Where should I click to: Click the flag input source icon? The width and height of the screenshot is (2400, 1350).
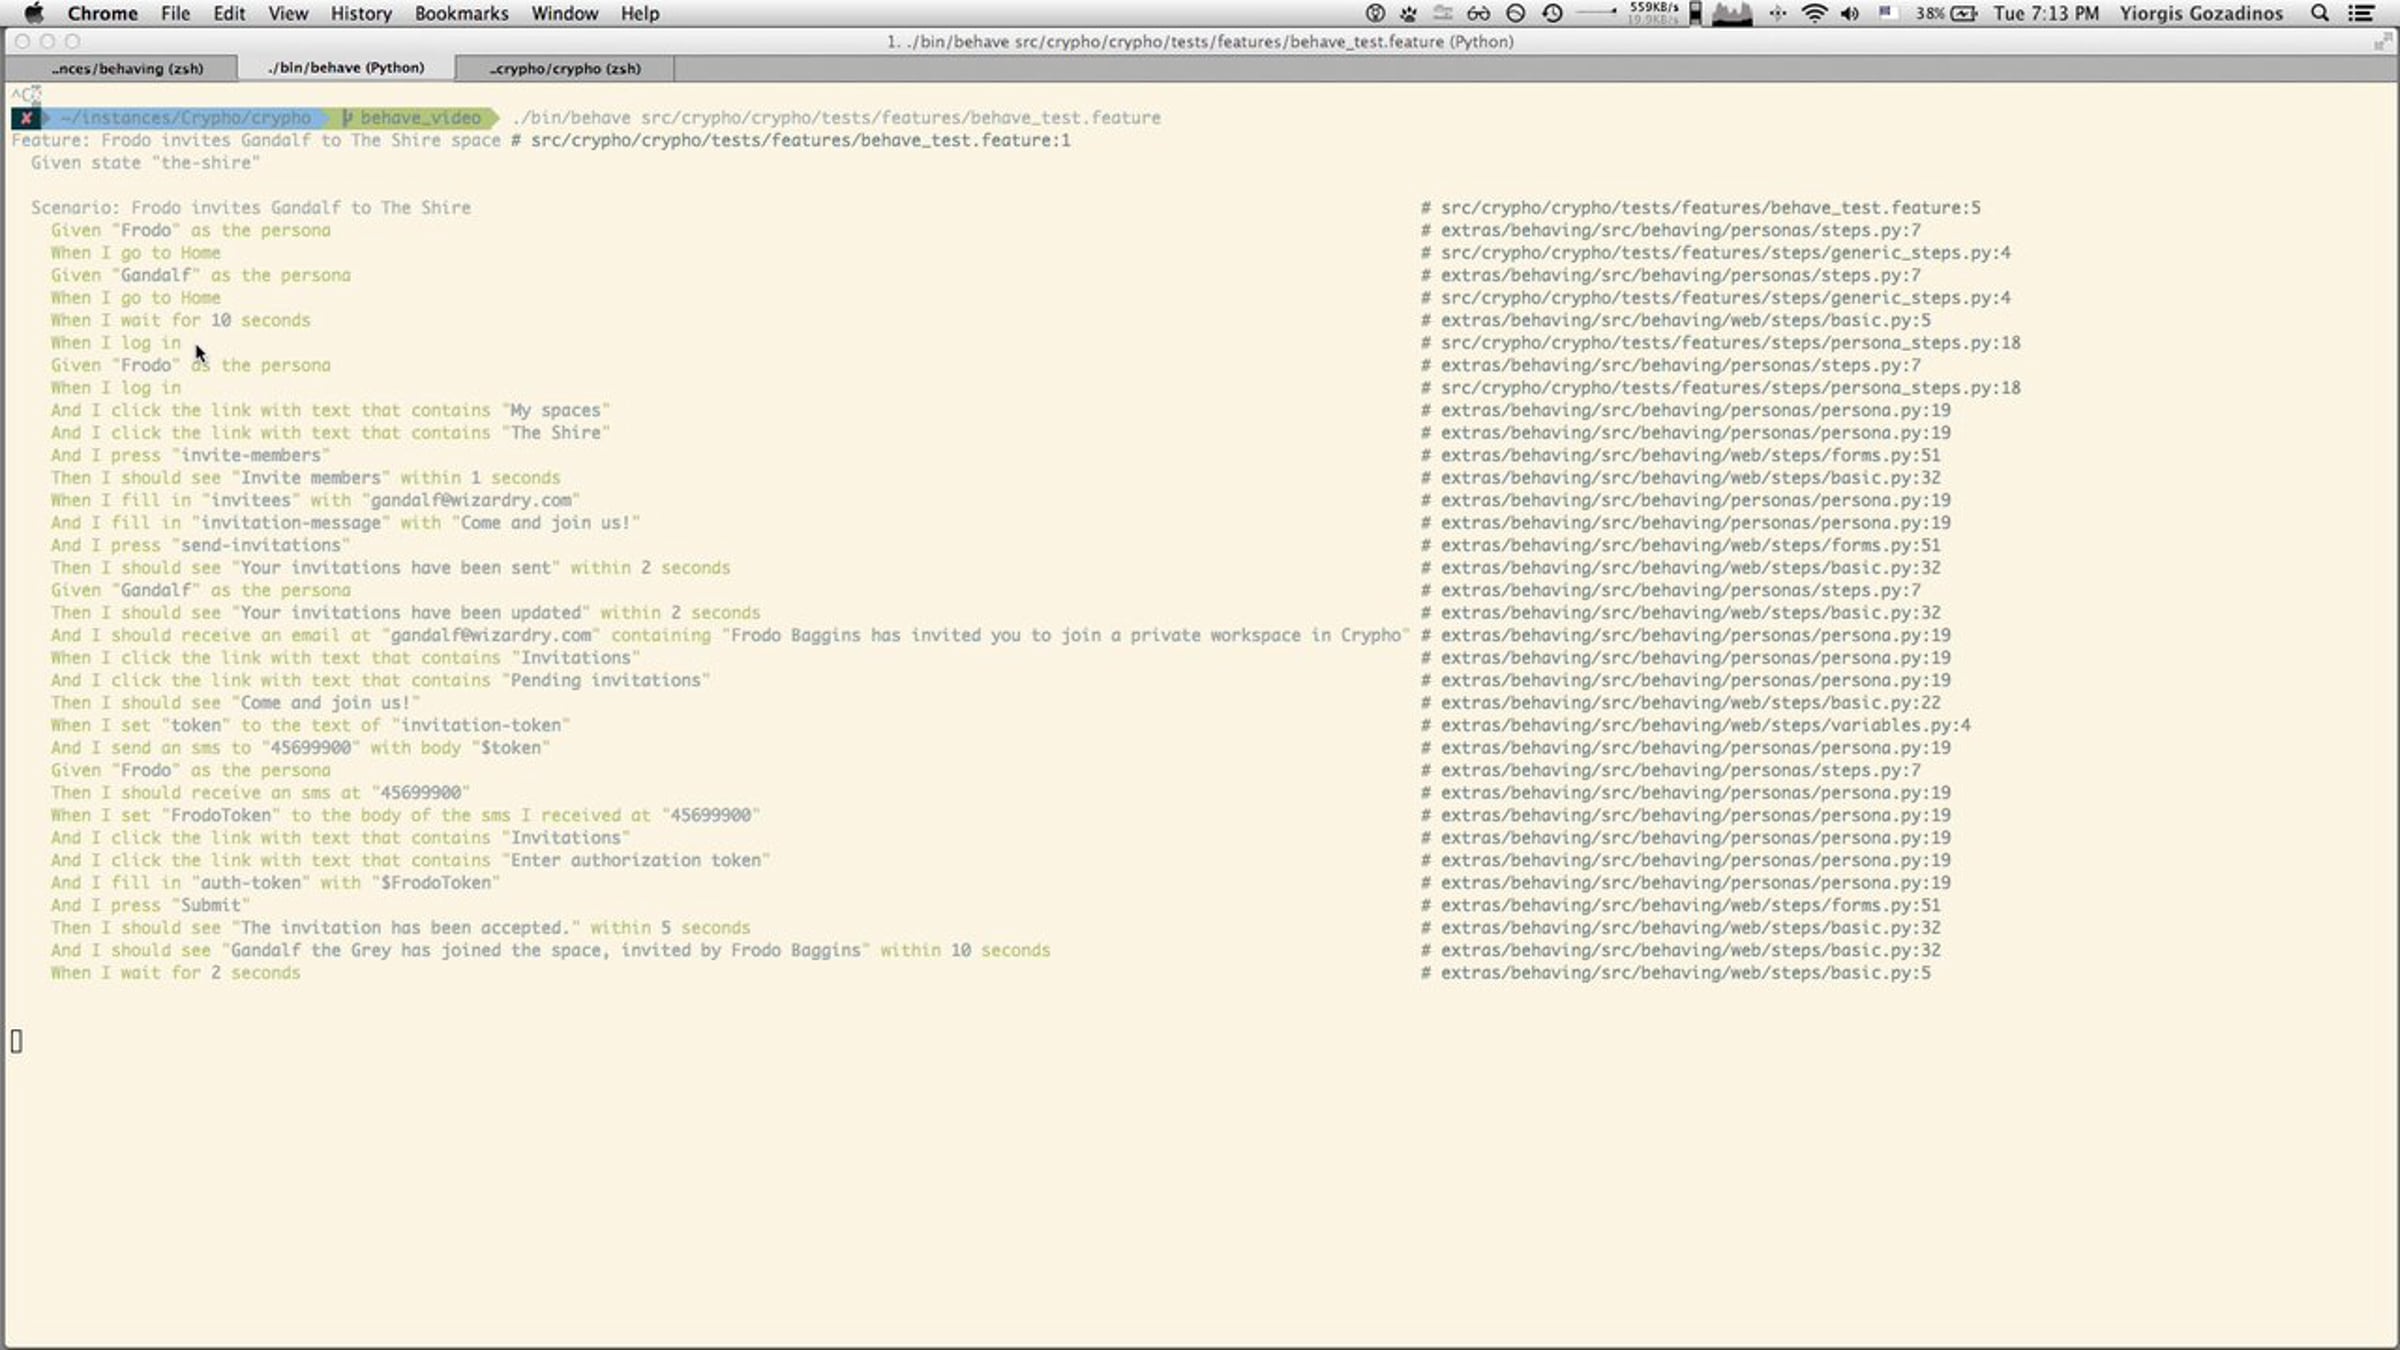[x=1887, y=13]
